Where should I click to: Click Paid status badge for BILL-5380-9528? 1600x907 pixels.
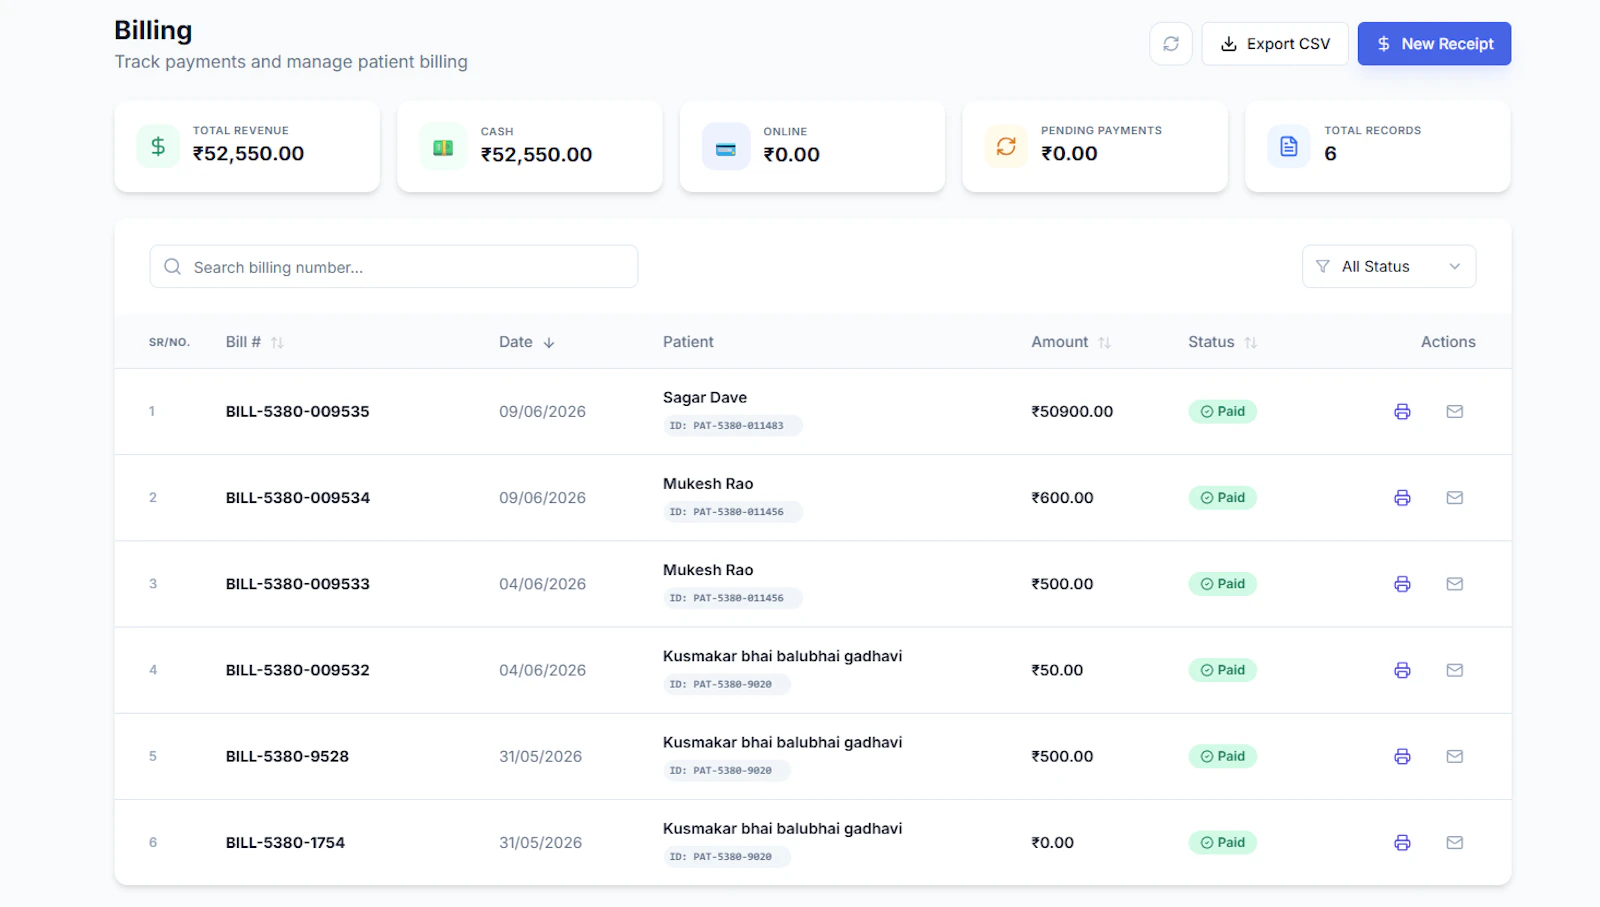point(1222,757)
